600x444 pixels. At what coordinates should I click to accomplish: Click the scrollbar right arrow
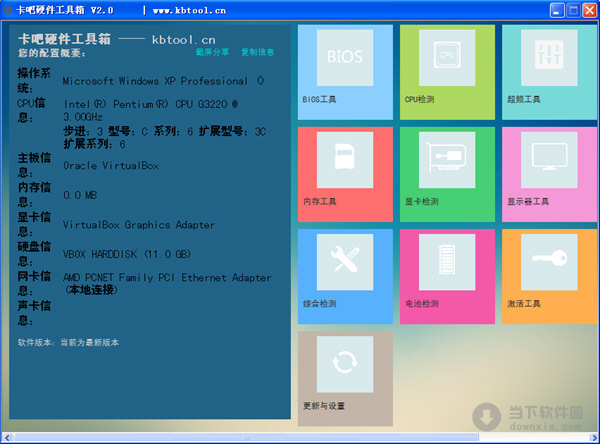click(593, 437)
